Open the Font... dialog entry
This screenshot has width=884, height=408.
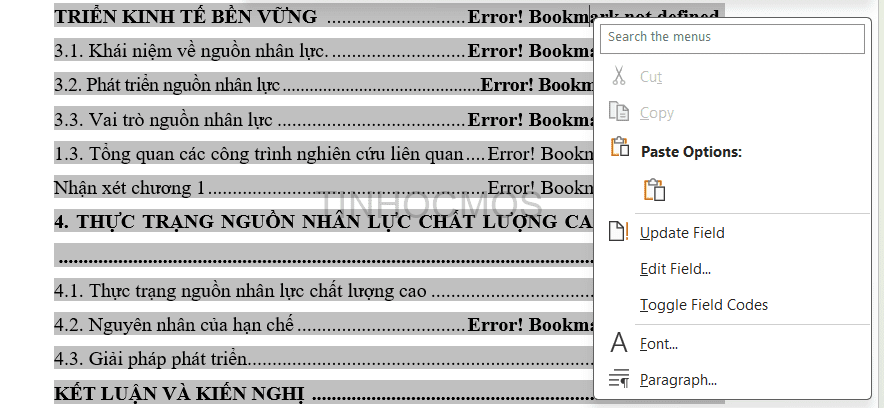(658, 343)
